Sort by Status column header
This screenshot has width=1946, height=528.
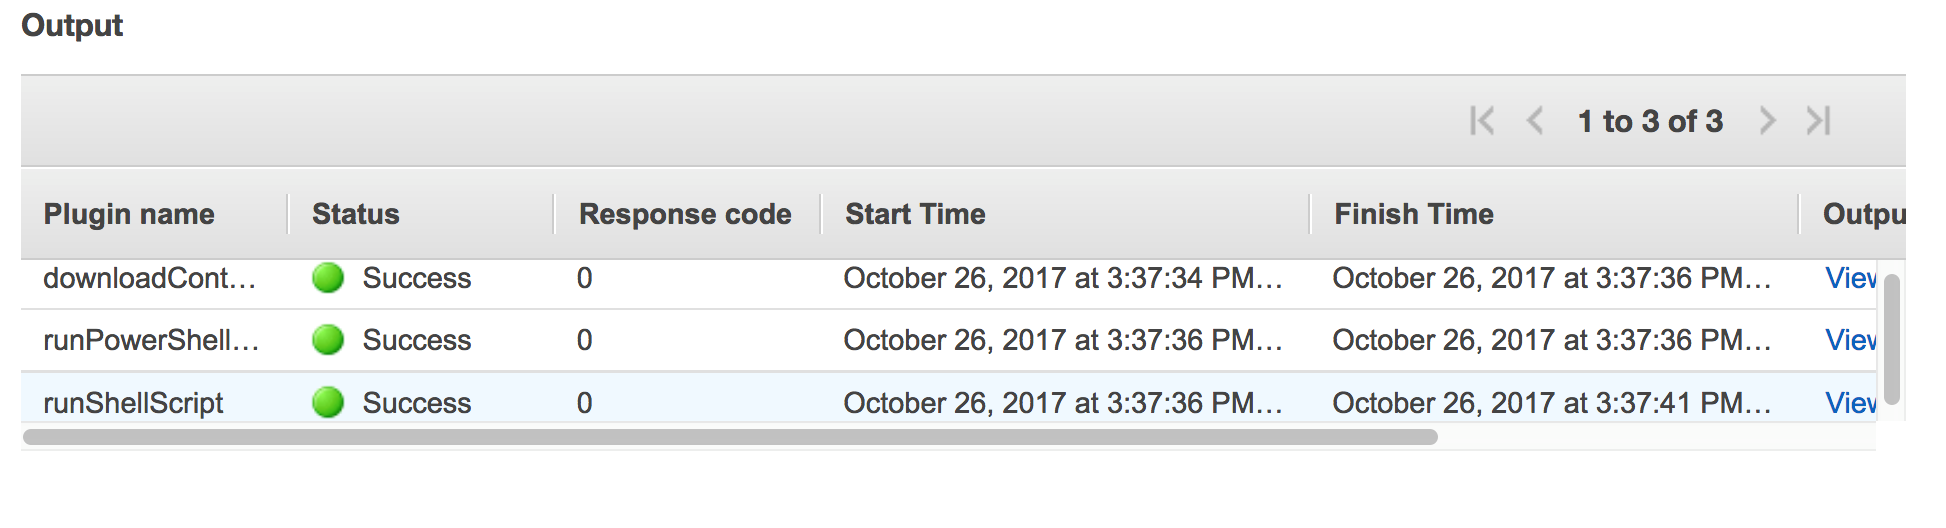pyautogui.click(x=355, y=214)
